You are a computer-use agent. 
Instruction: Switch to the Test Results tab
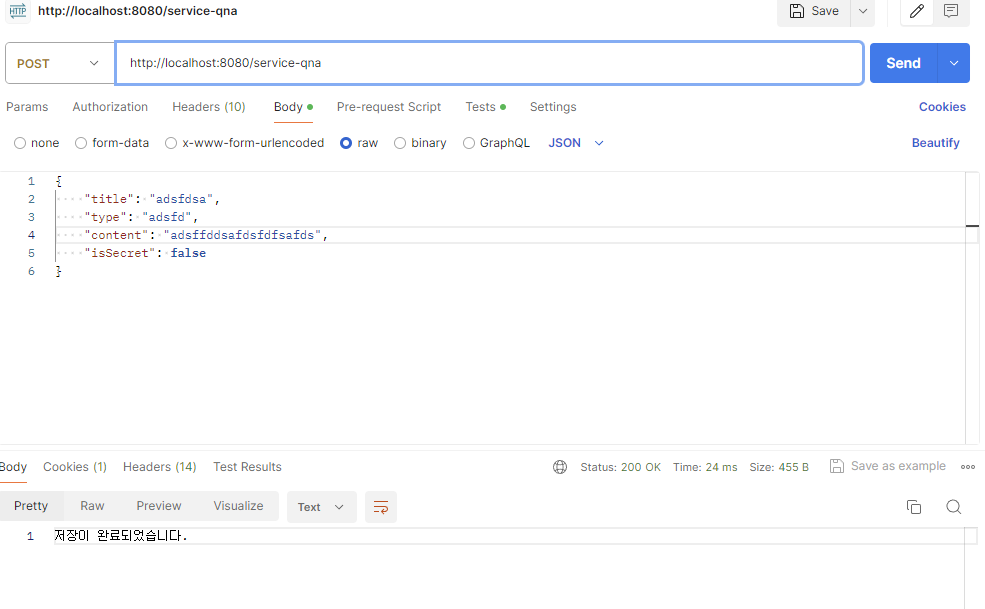coord(247,467)
